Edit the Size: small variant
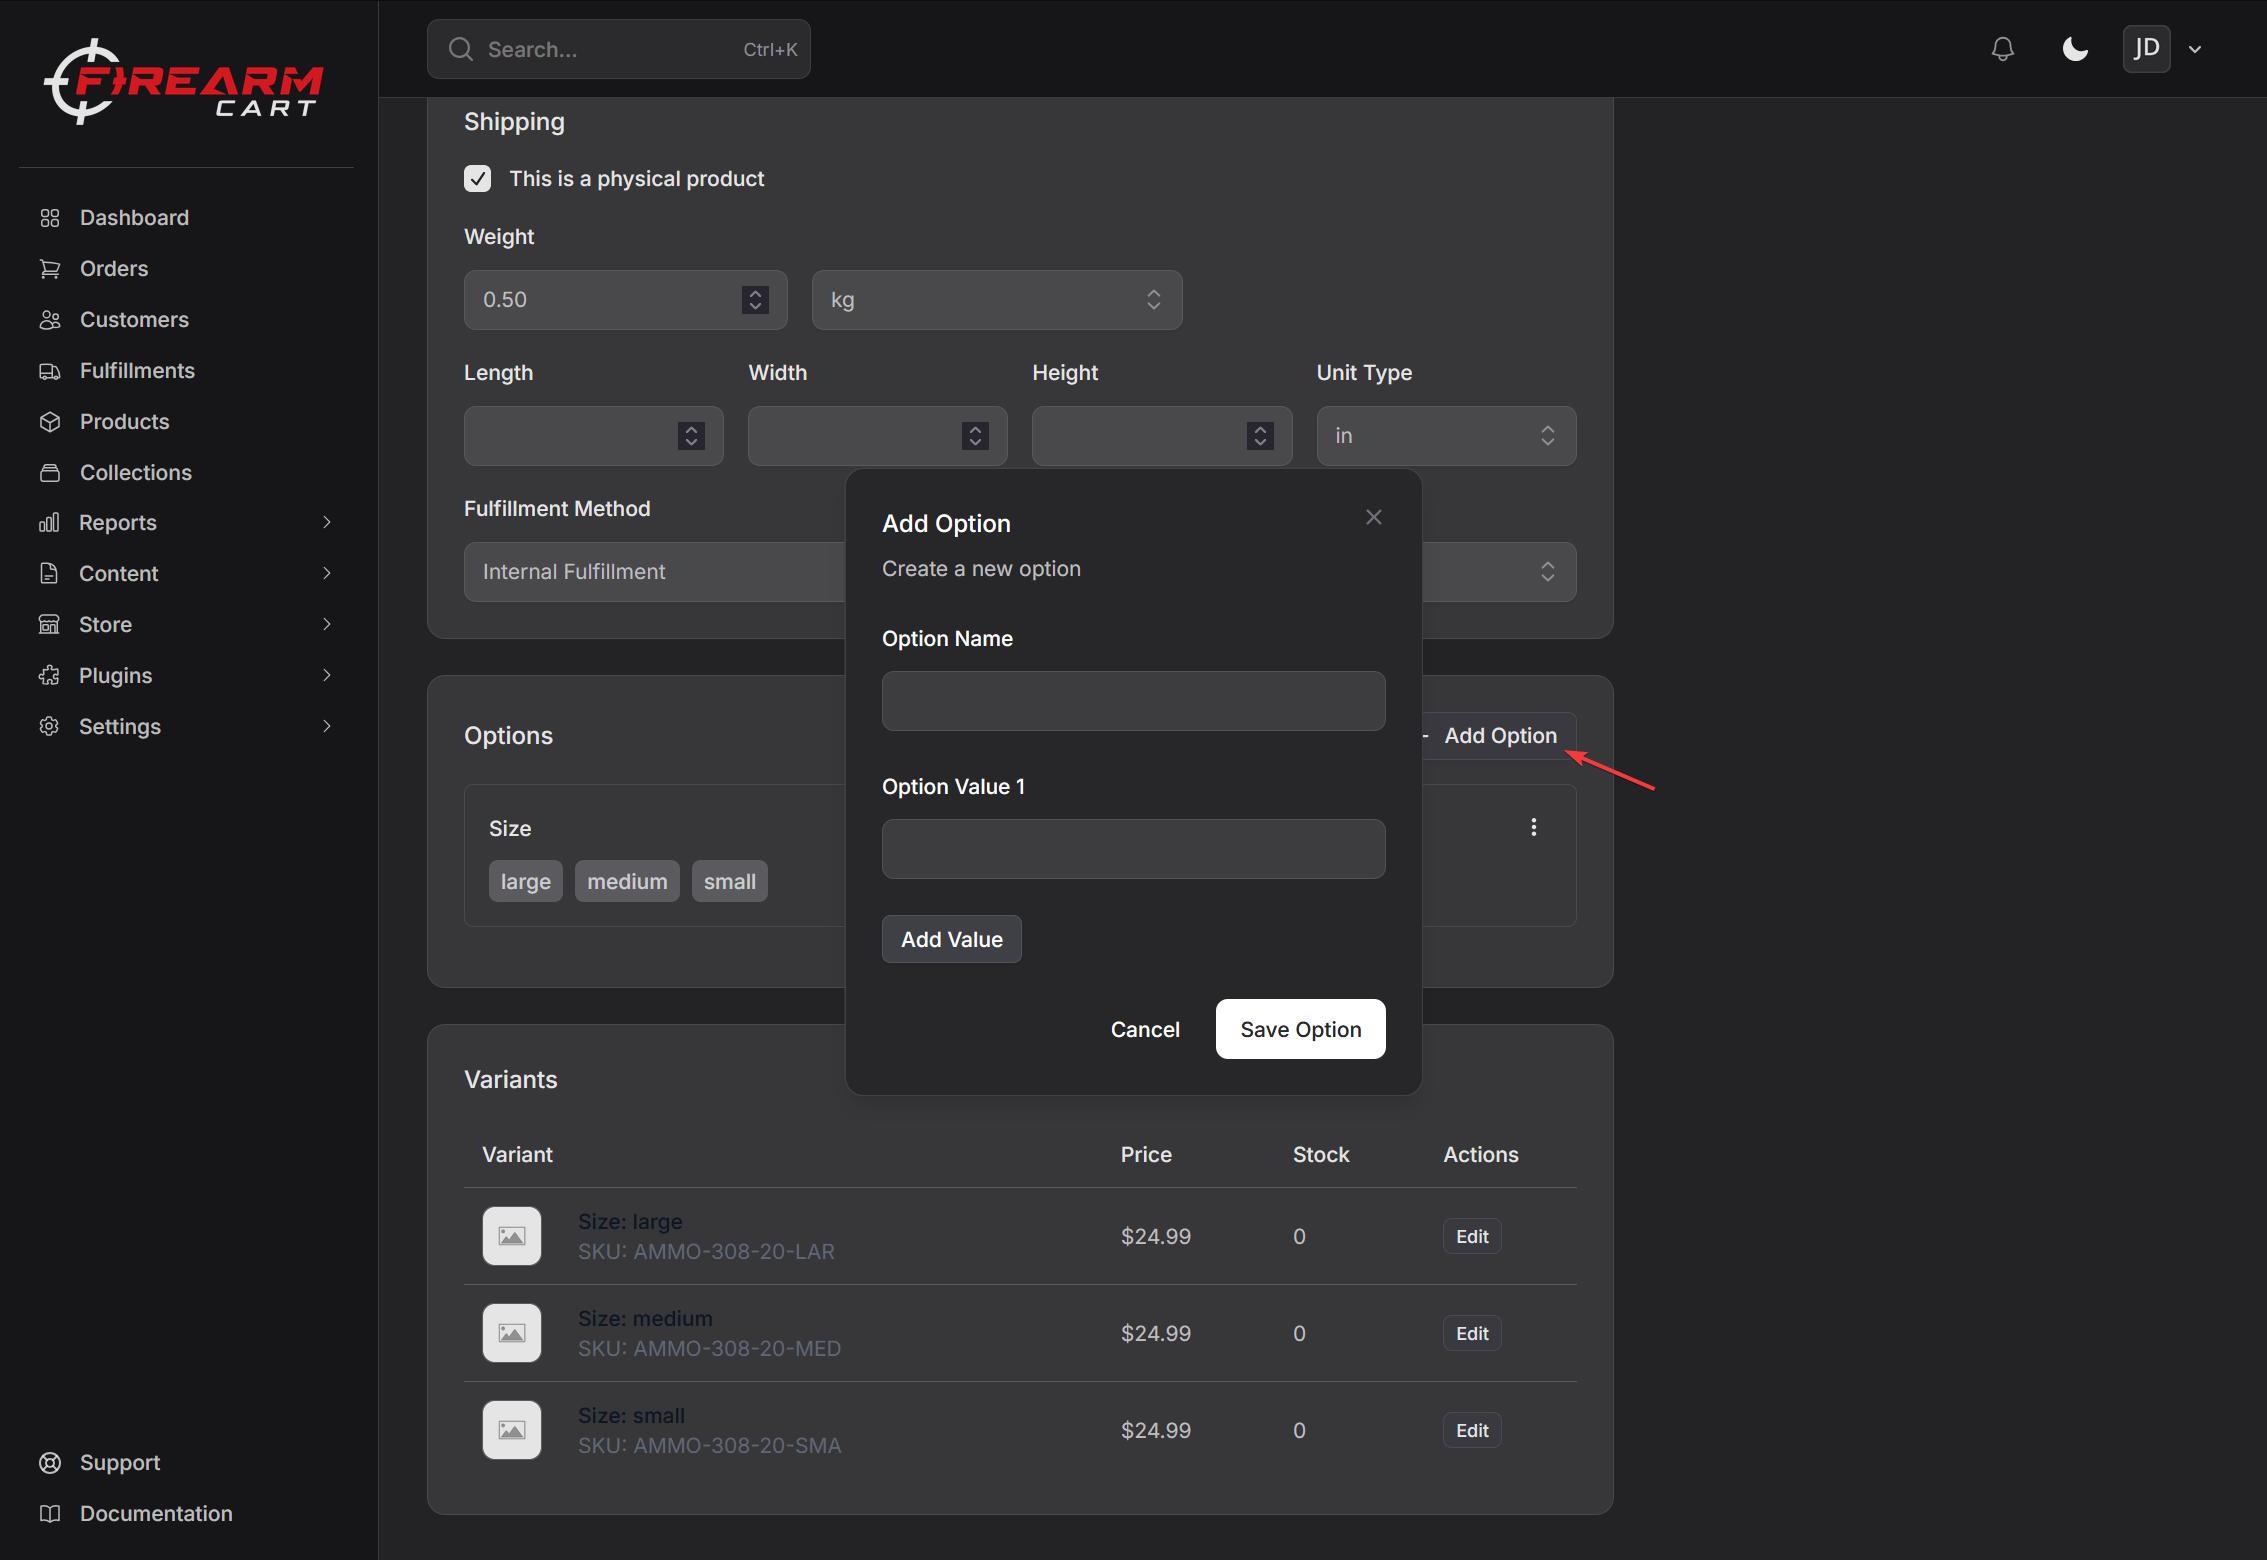Viewport: 2267px width, 1560px height. 1472,1430
